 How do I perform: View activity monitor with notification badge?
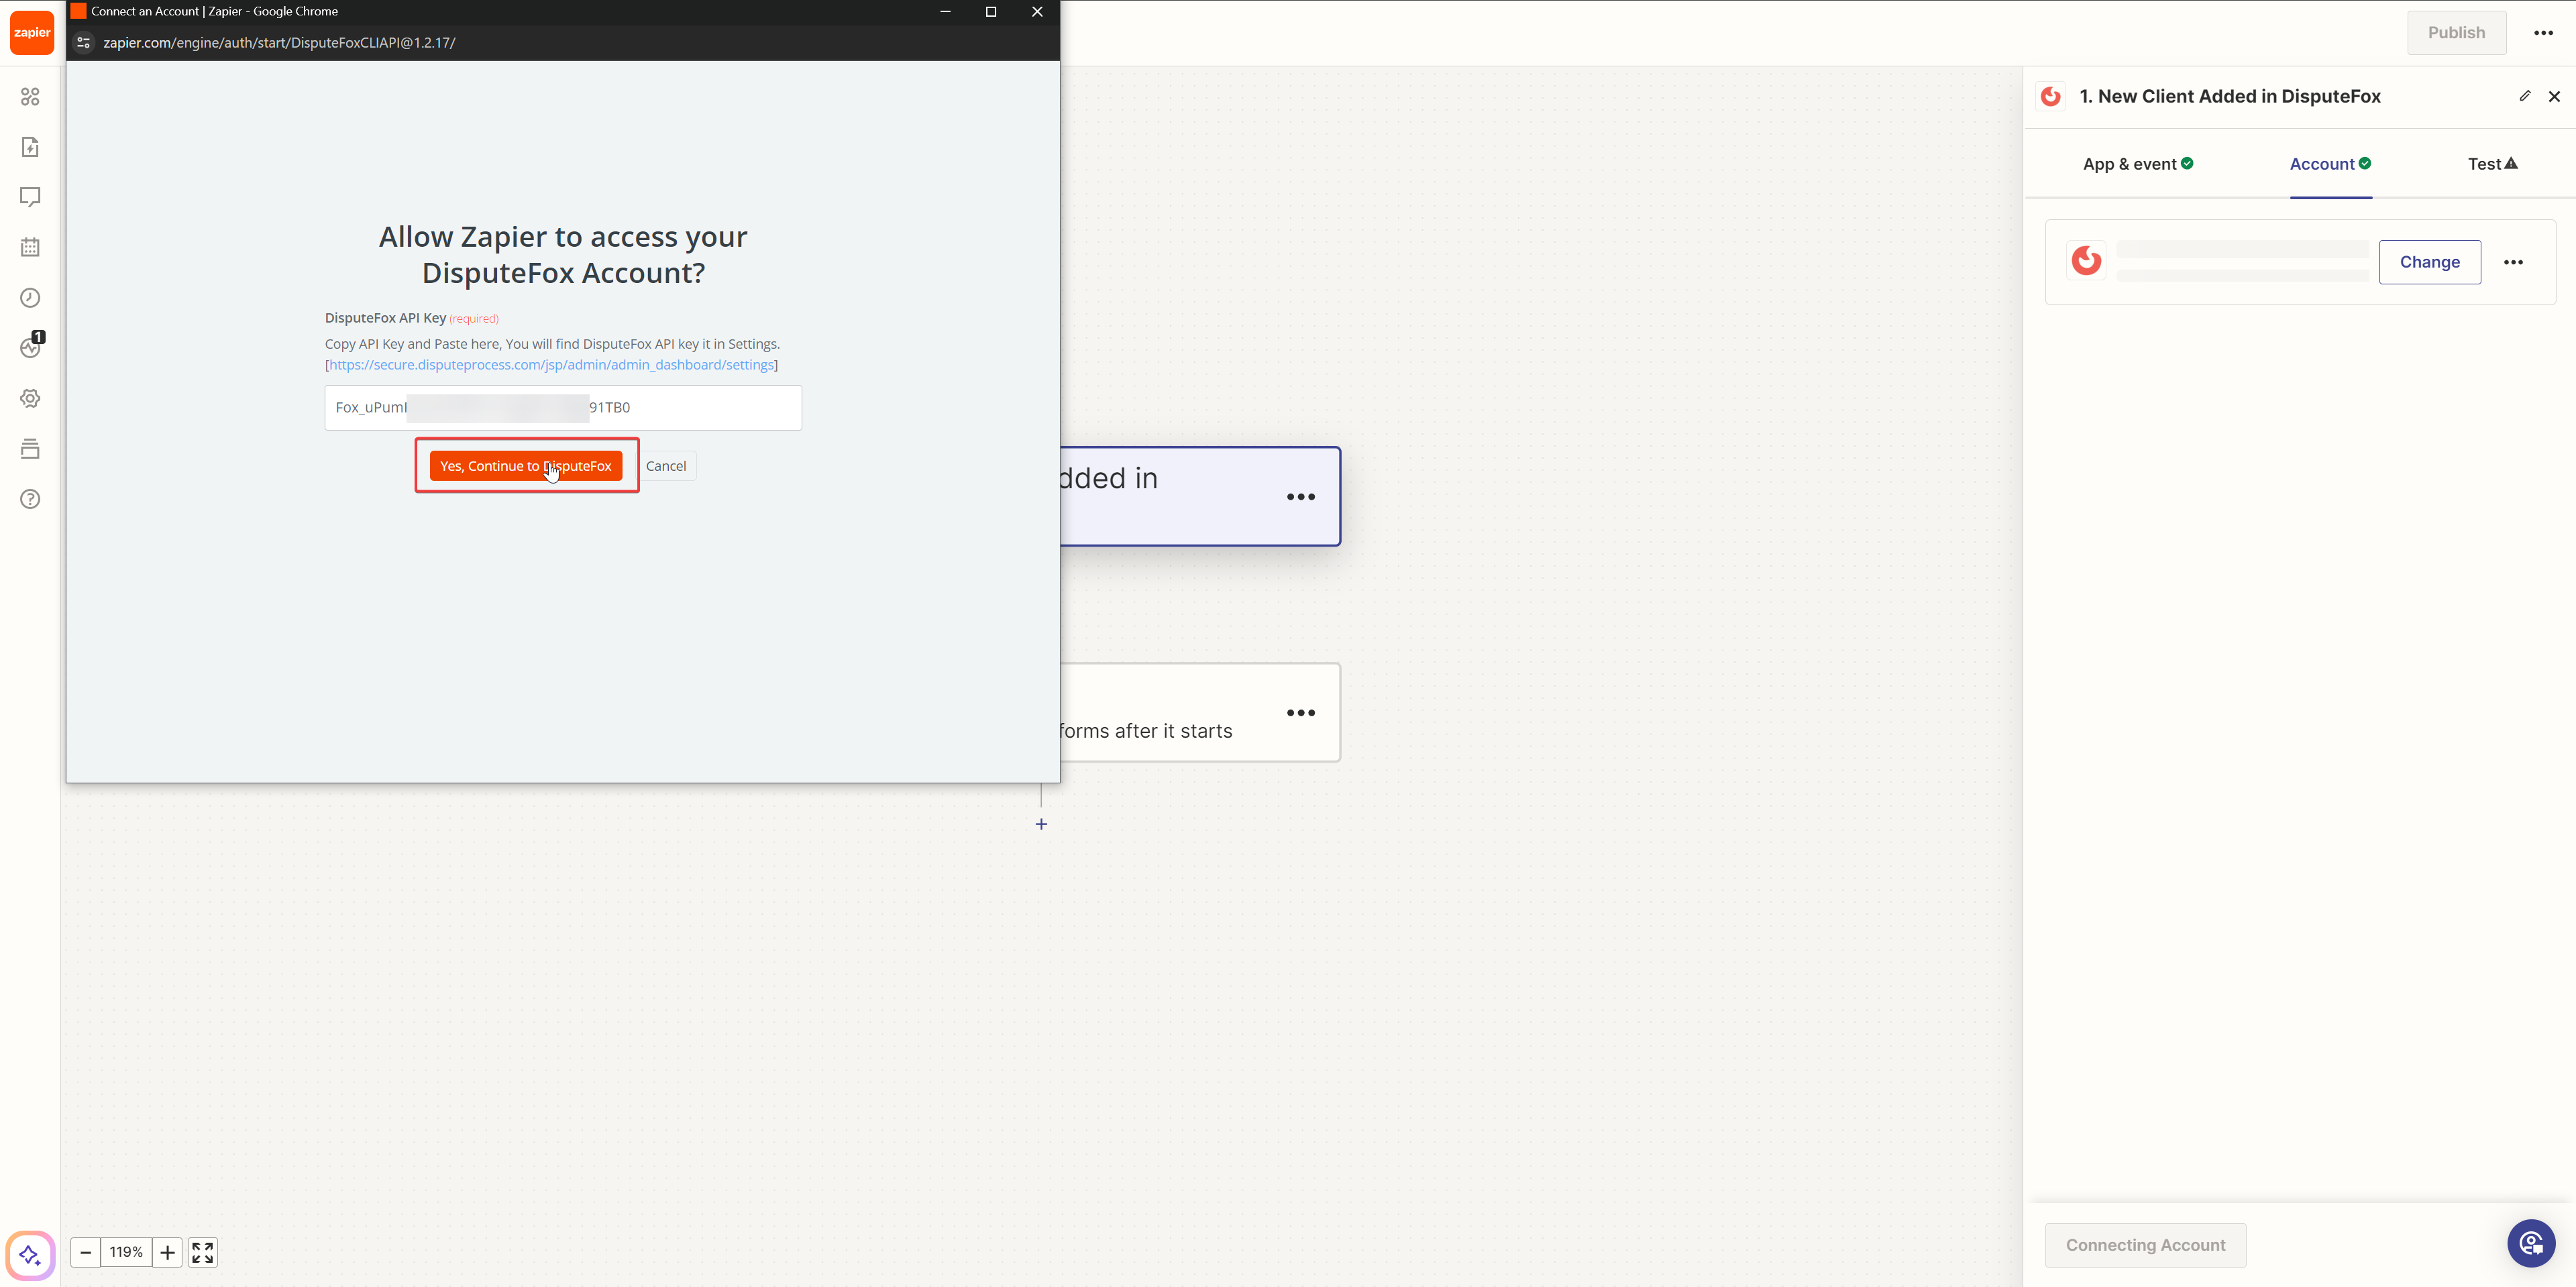(x=30, y=347)
